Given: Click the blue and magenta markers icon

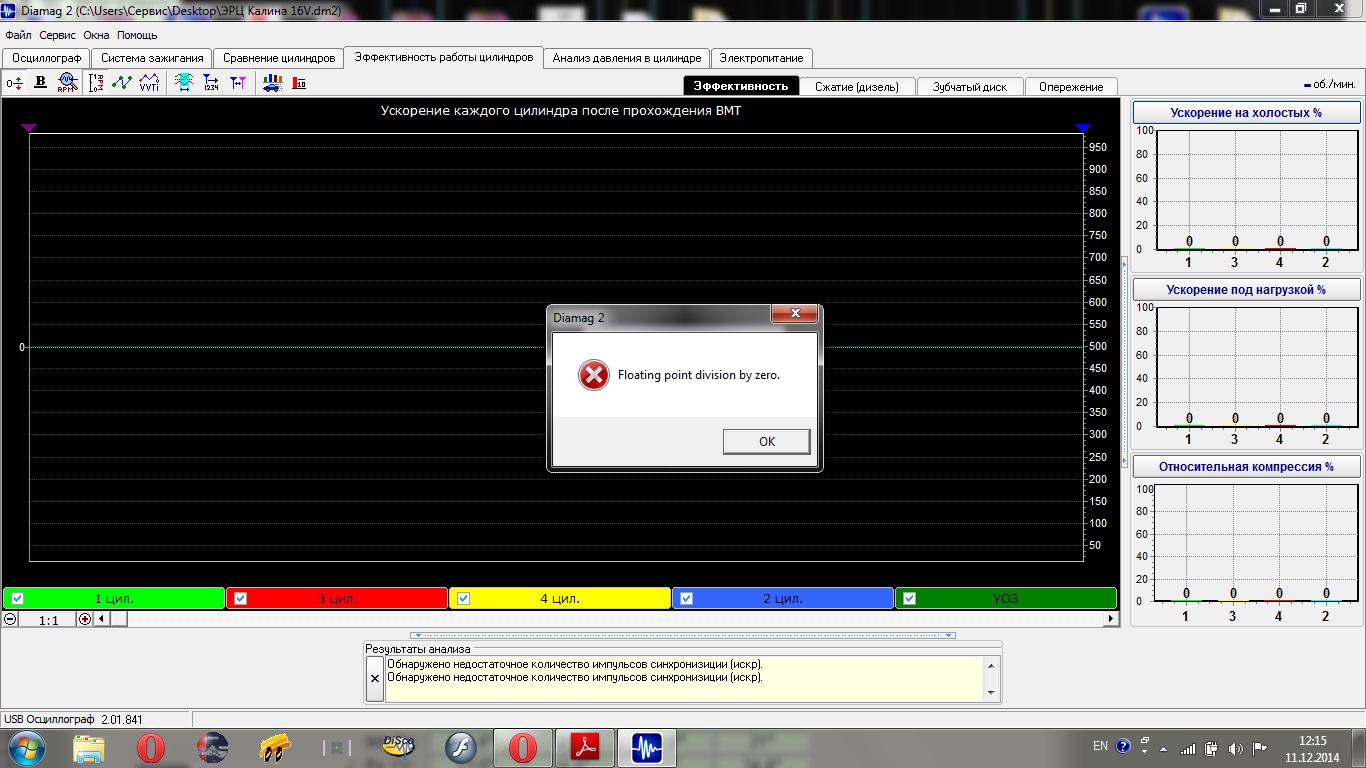Looking at the screenshot, I should tap(237, 83).
